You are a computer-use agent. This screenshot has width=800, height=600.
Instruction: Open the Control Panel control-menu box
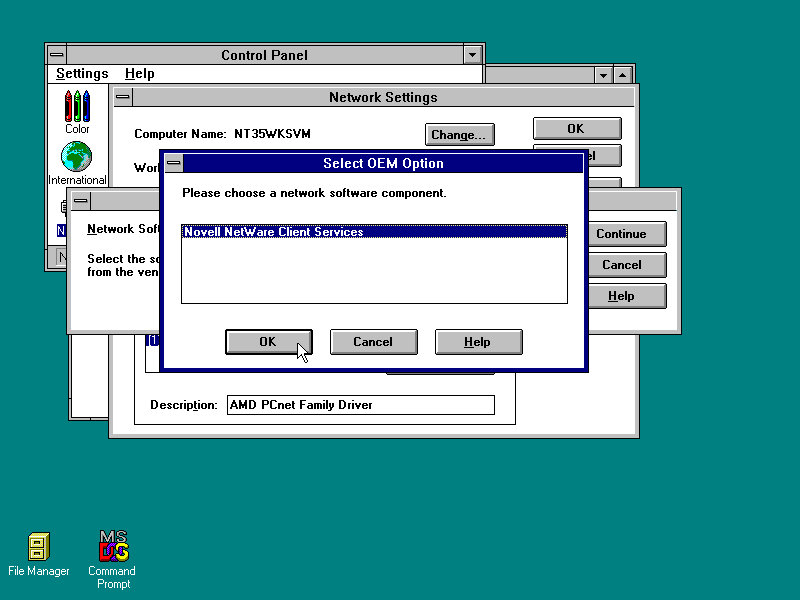57,55
